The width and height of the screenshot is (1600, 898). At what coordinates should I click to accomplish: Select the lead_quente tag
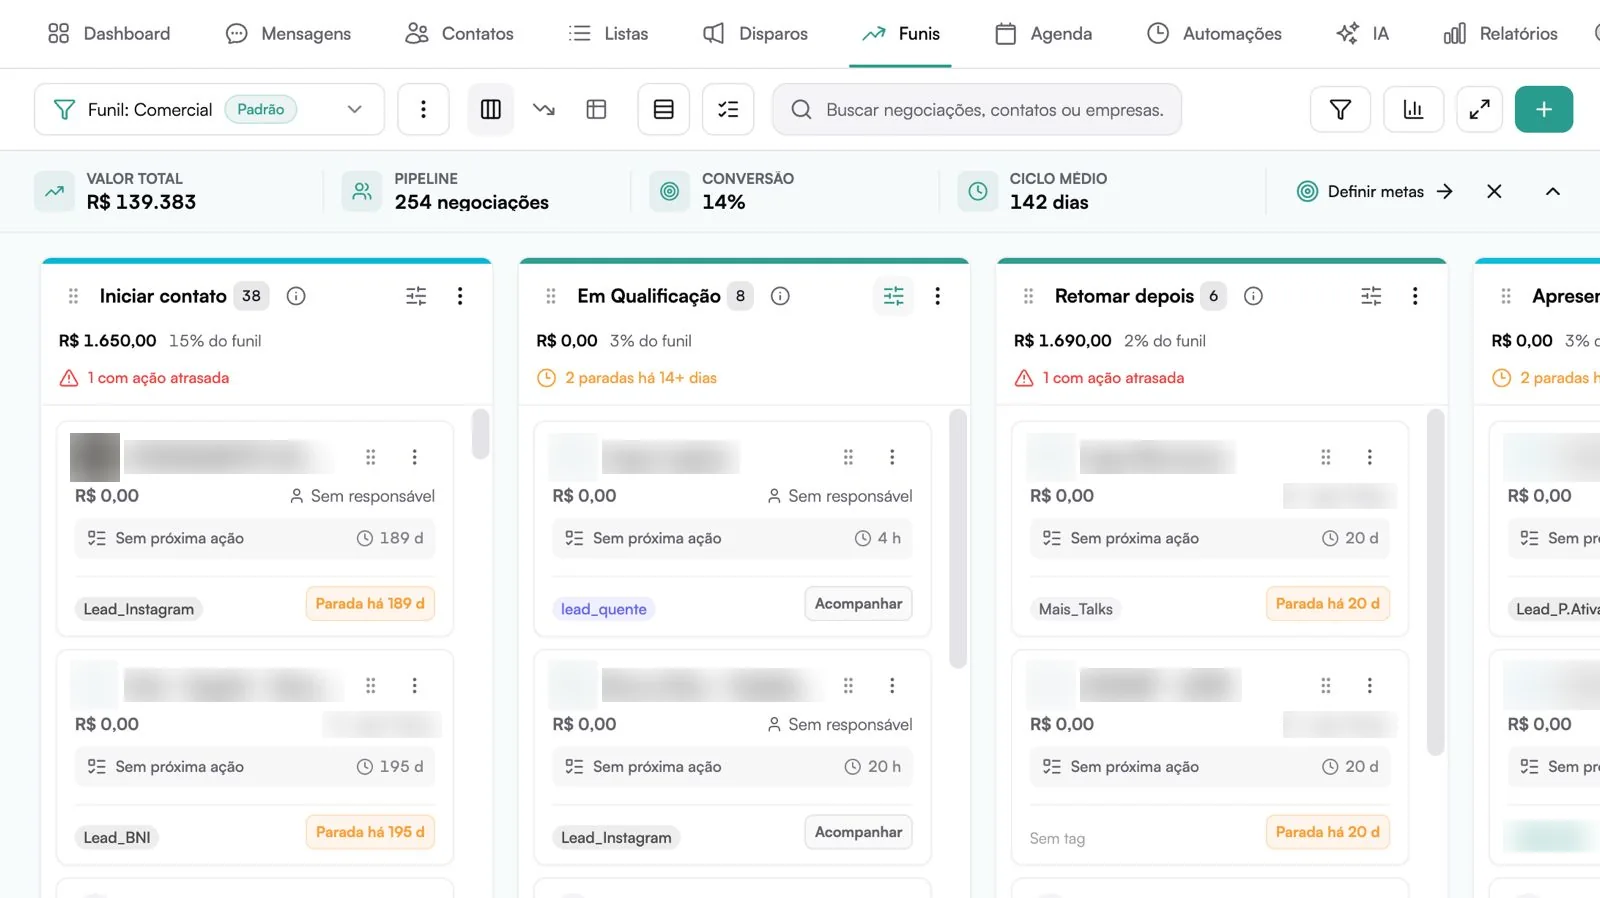tap(603, 609)
